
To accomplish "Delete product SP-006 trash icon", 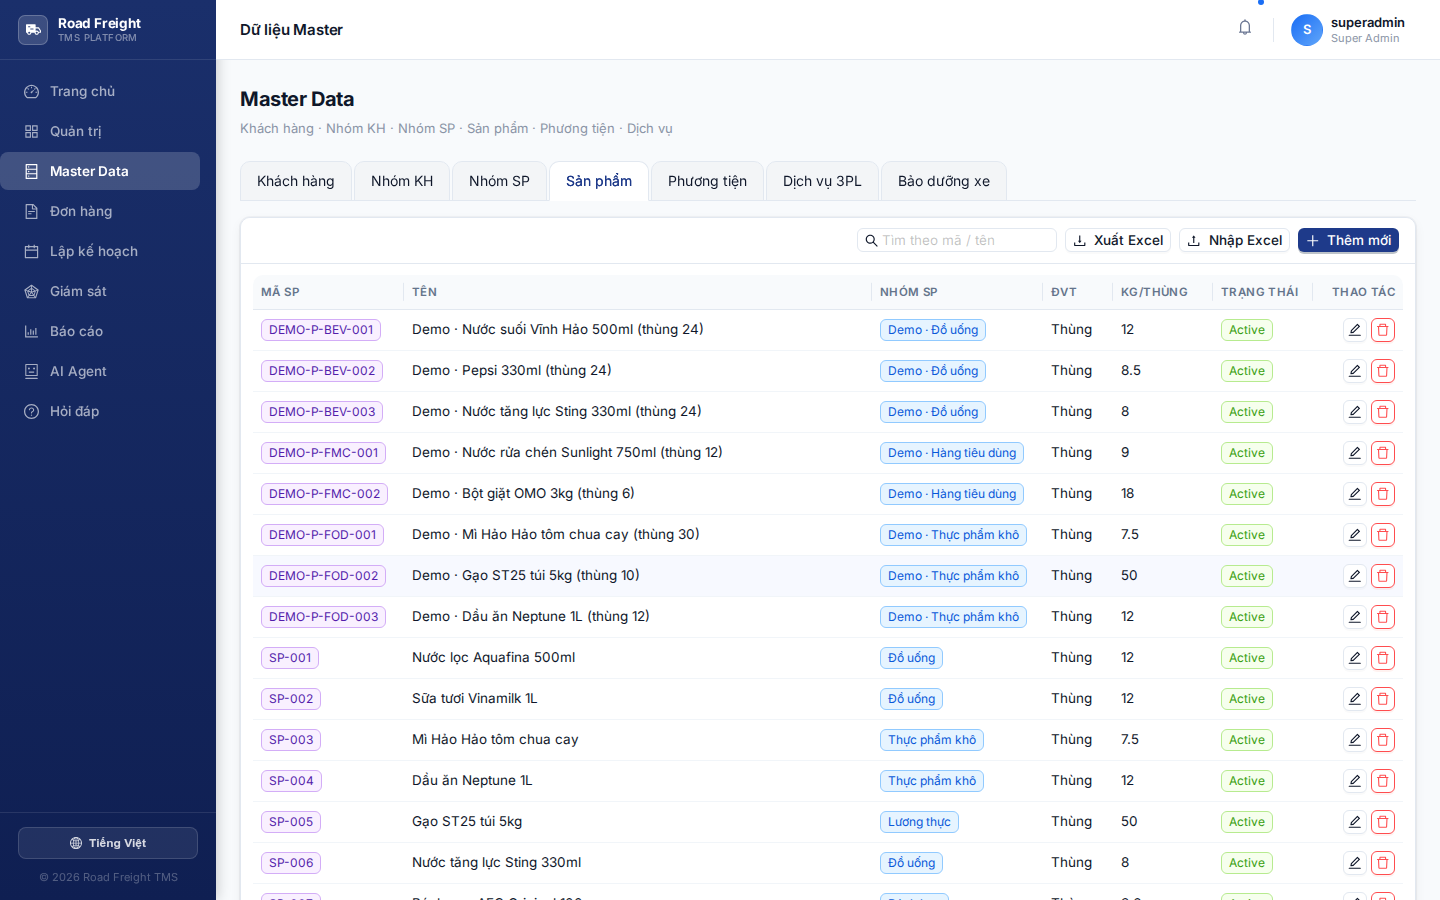I will click(x=1383, y=863).
